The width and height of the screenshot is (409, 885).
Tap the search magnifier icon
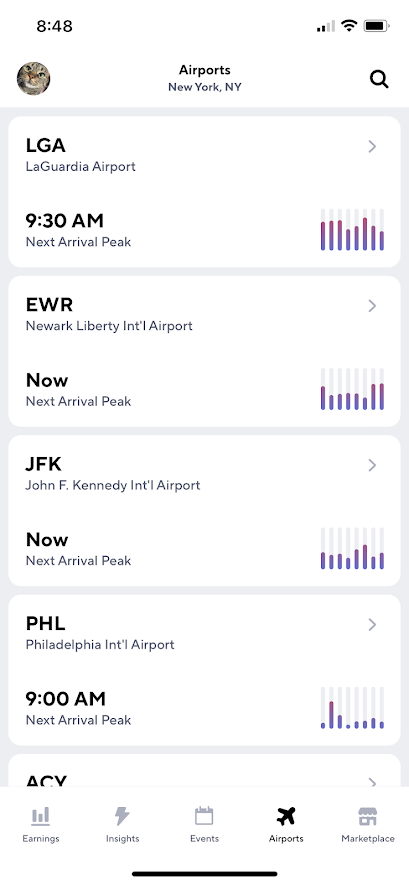pos(379,79)
